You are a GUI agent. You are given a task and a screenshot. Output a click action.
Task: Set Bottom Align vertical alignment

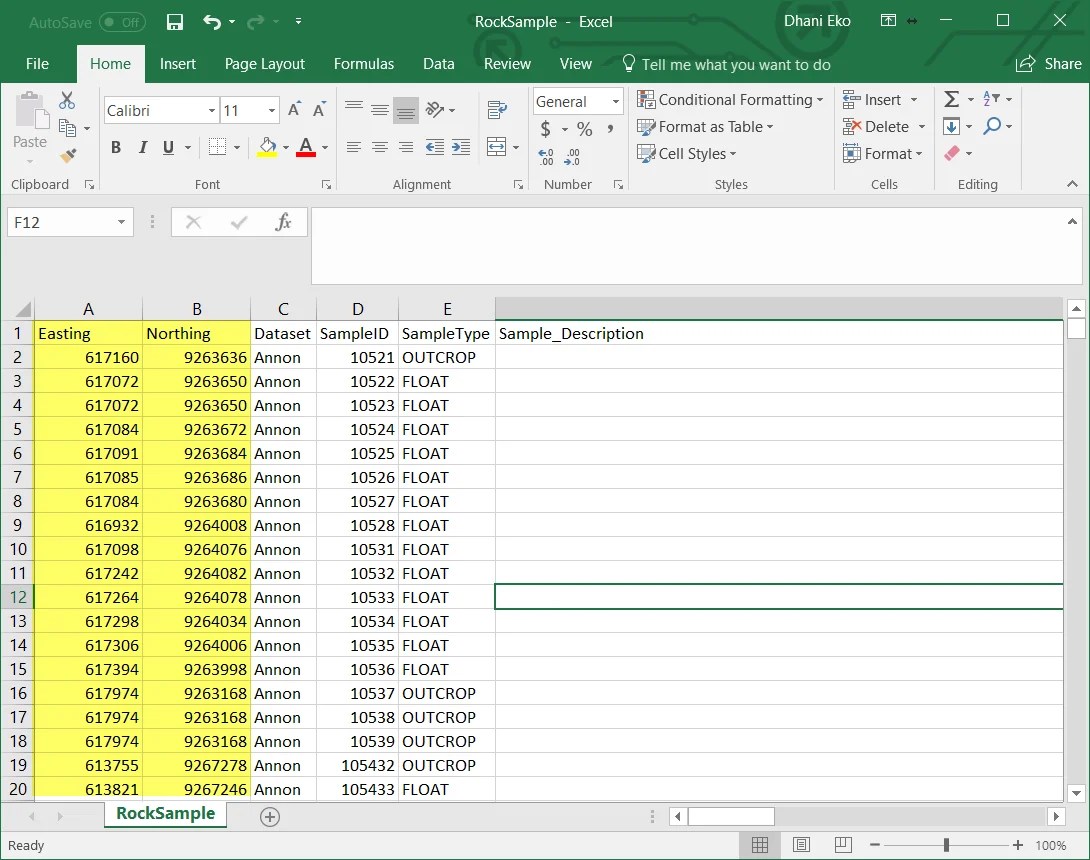coord(406,110)
